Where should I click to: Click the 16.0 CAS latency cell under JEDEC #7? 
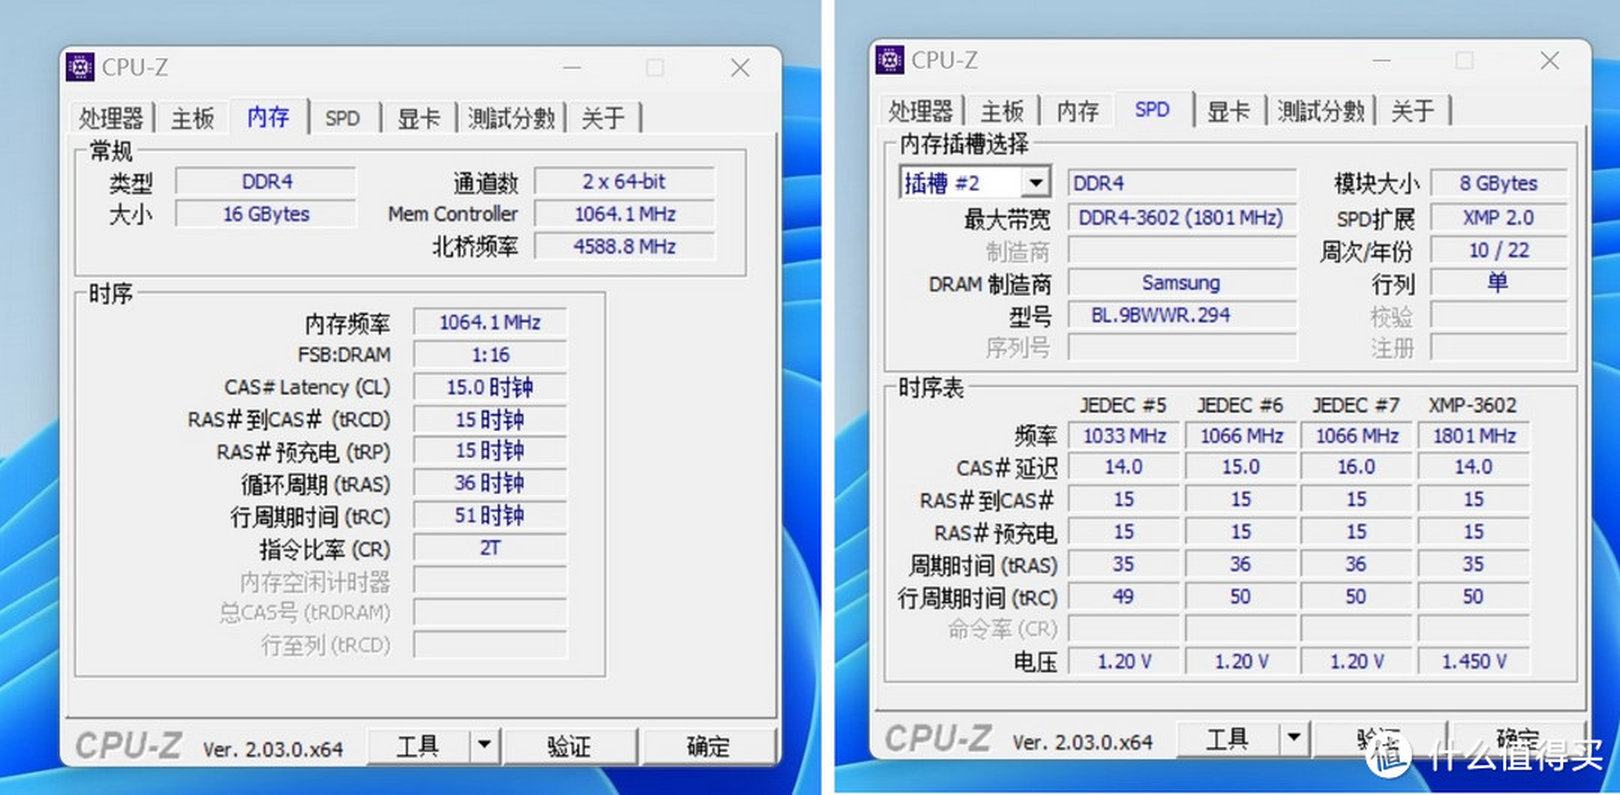point(1356,467)
